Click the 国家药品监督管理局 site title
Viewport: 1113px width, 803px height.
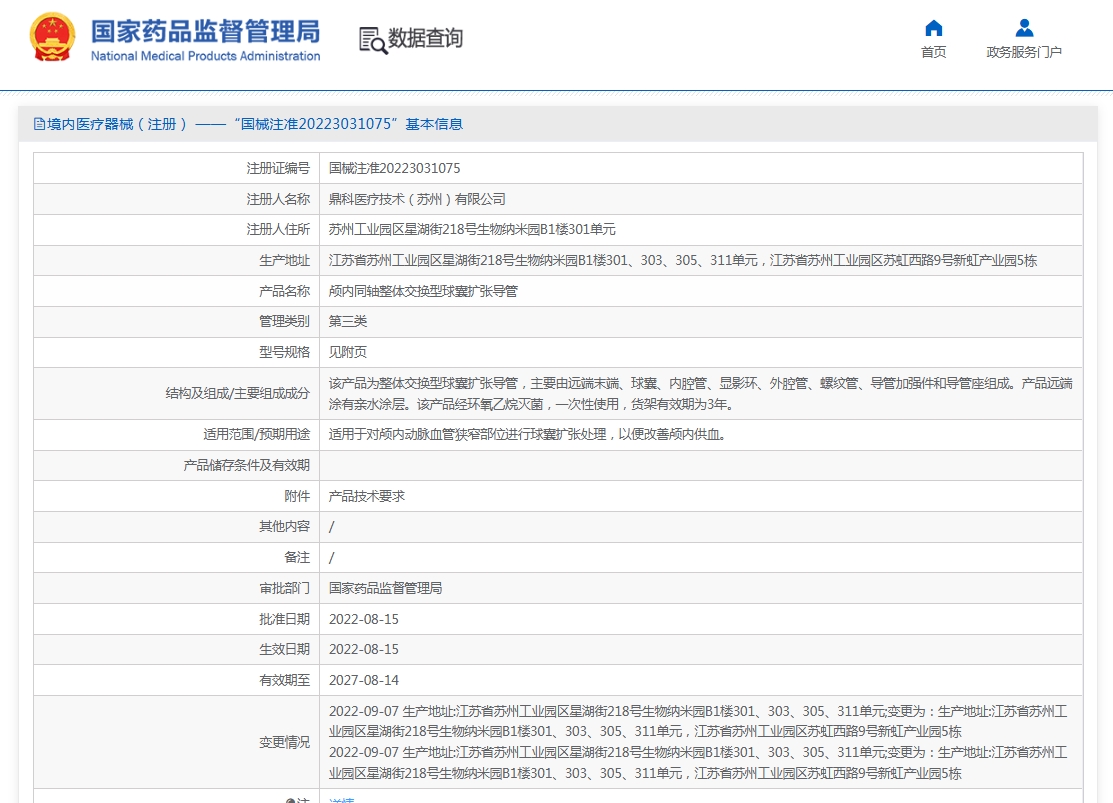pos(205,31)
